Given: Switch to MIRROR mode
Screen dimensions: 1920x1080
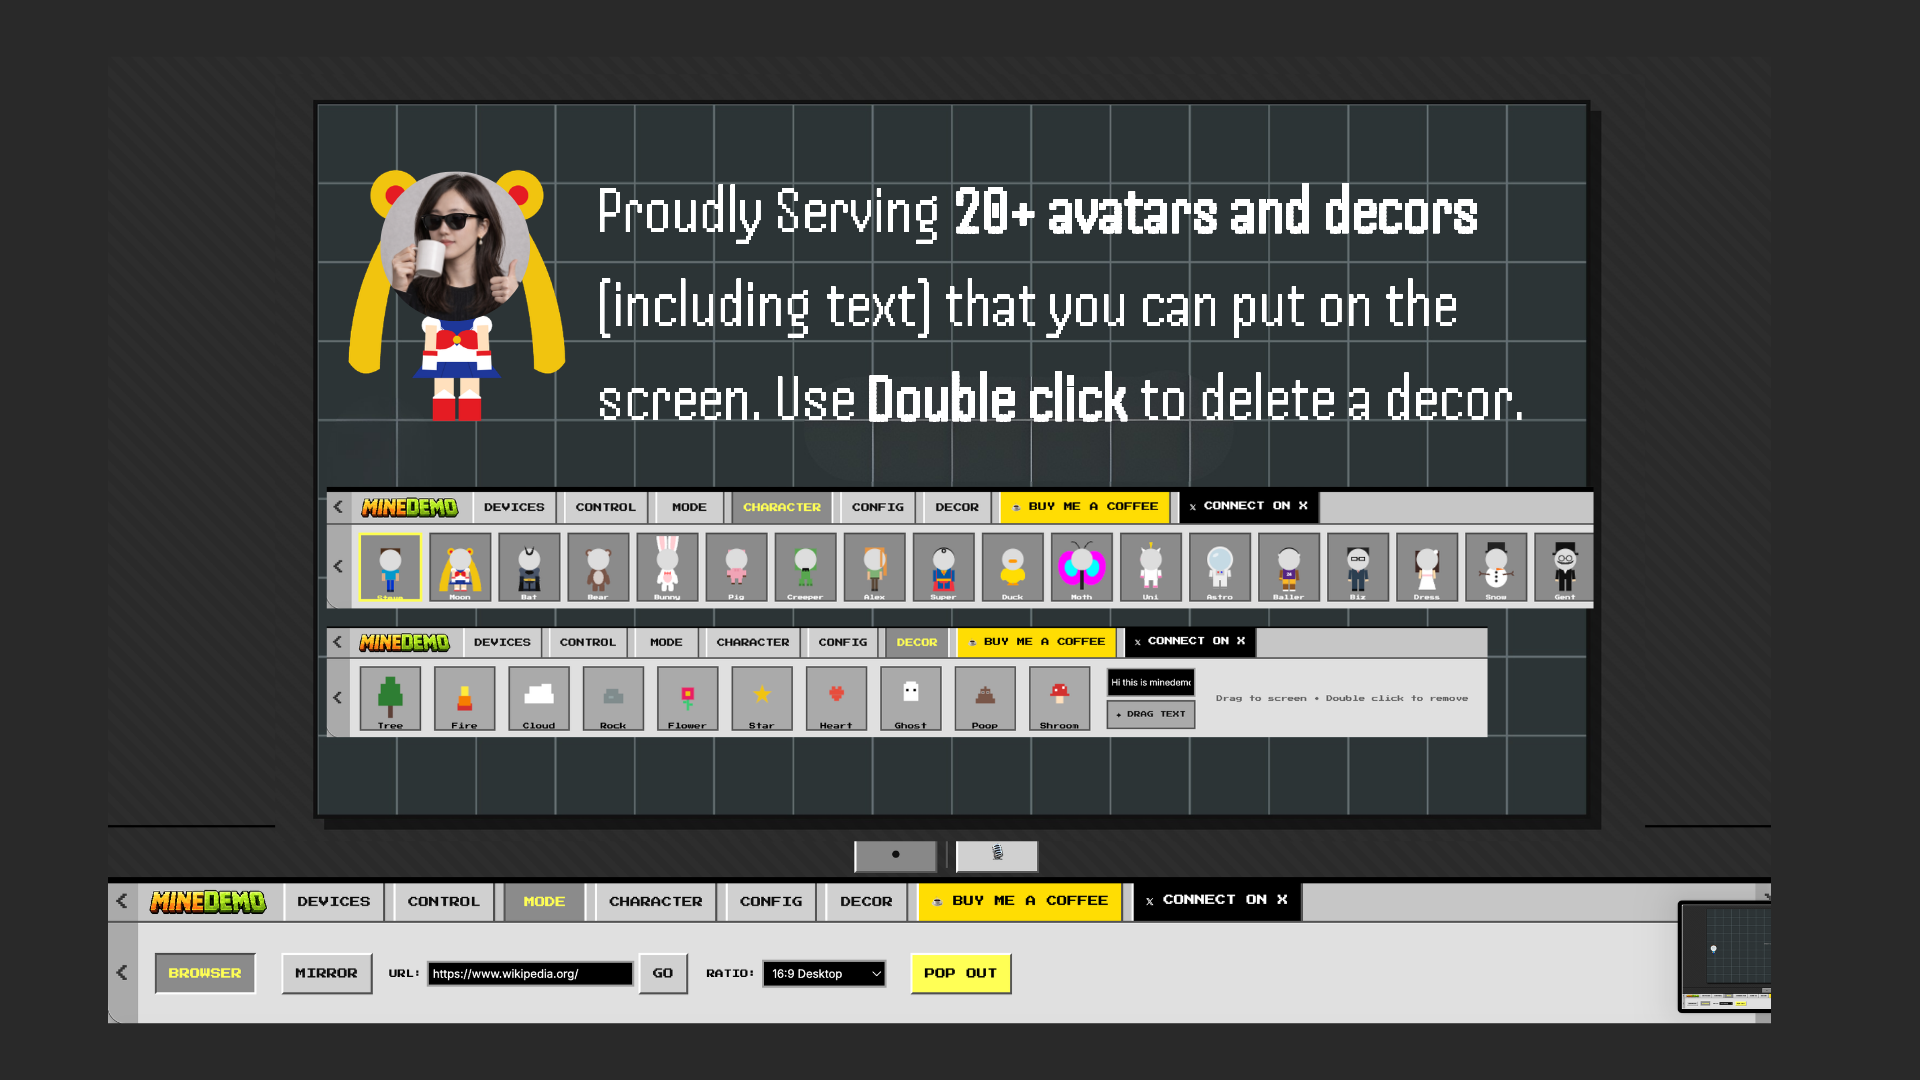Looking at the screenshot, I should point(326,973).
